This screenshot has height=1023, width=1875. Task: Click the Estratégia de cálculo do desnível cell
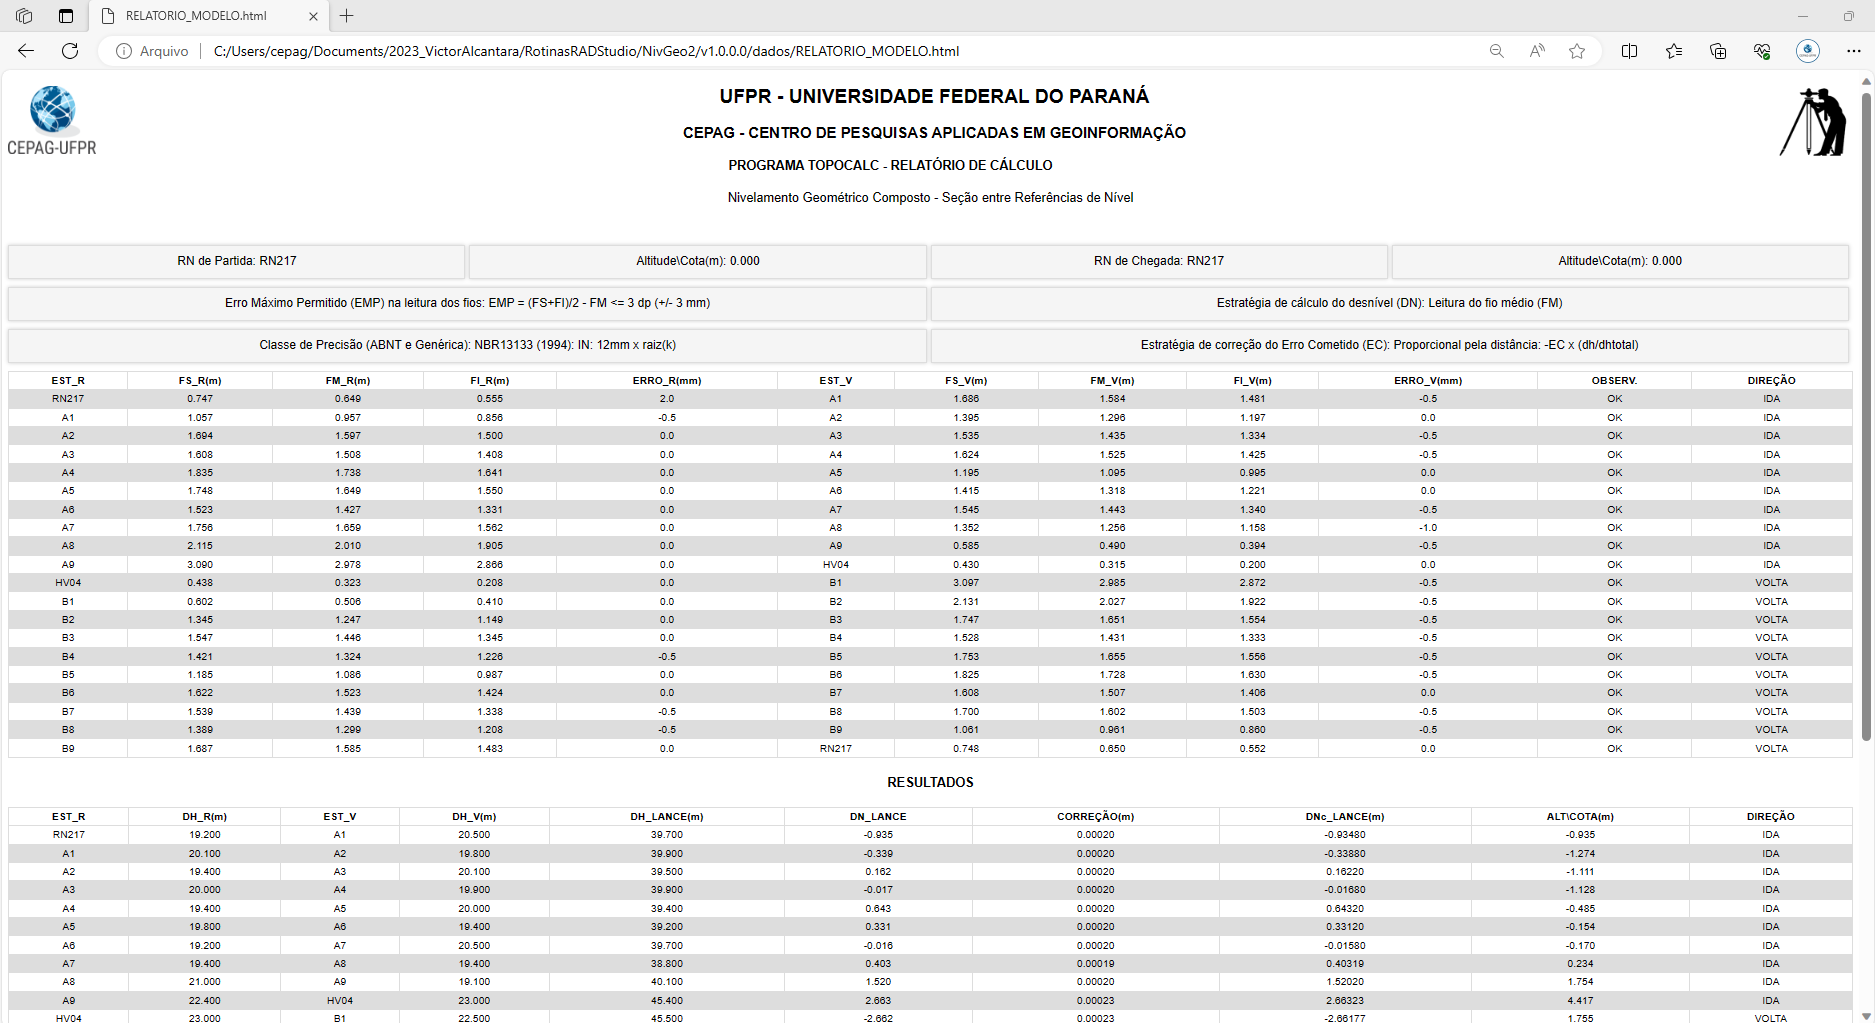click(x=1389, y=303)
